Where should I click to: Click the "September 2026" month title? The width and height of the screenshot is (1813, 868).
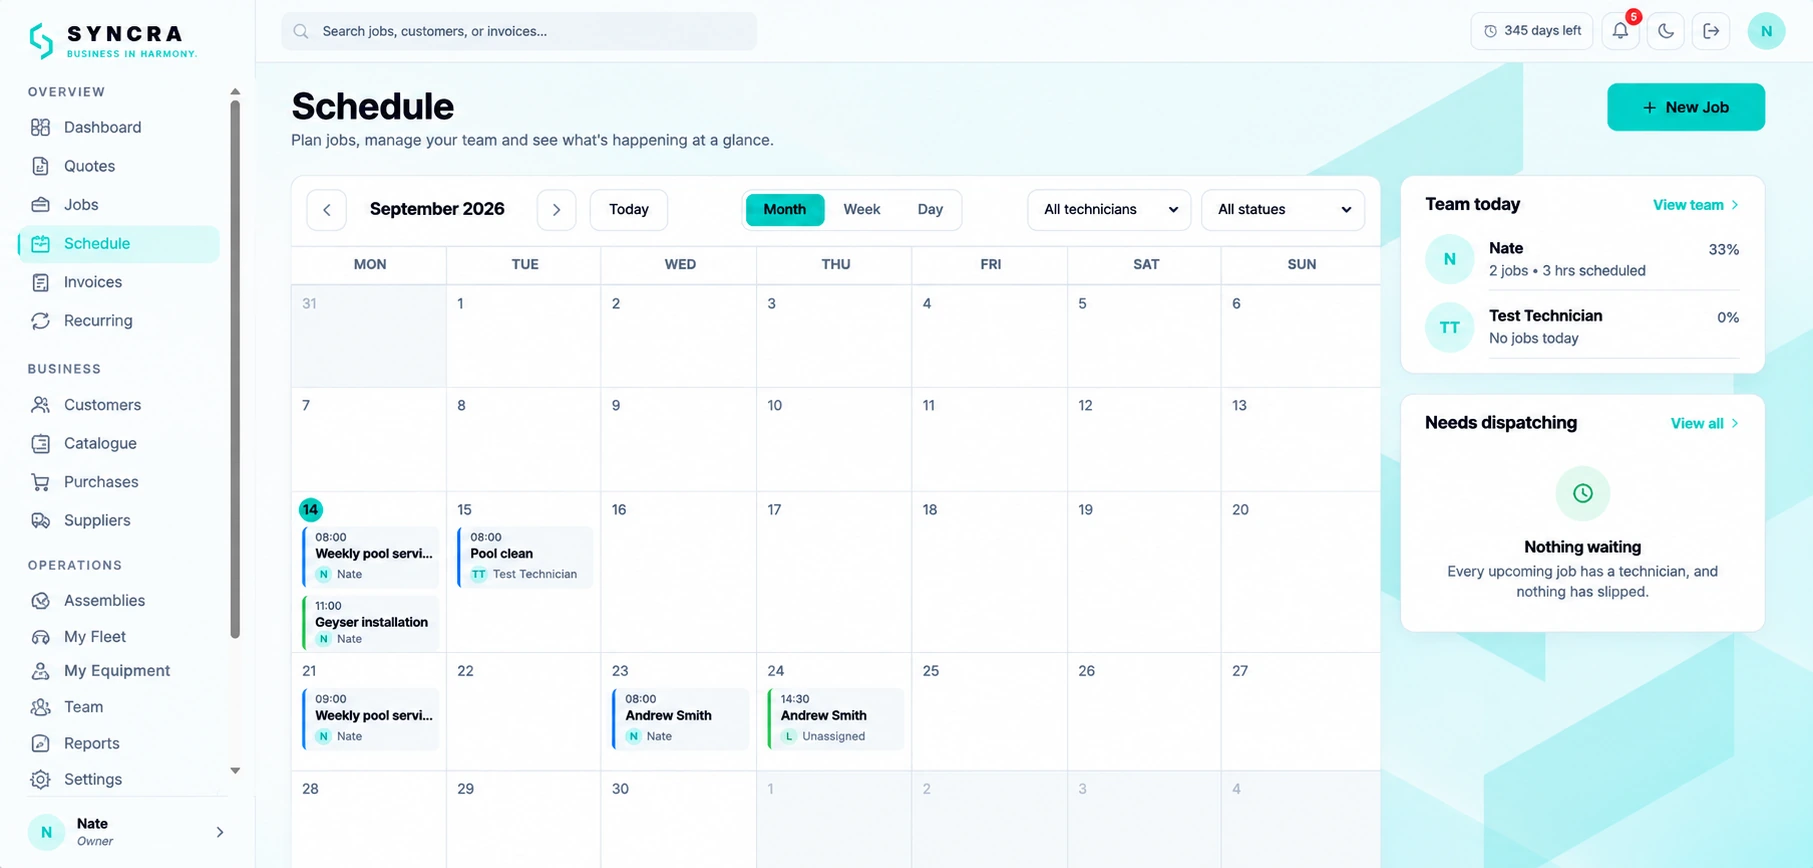coord(437,209)
